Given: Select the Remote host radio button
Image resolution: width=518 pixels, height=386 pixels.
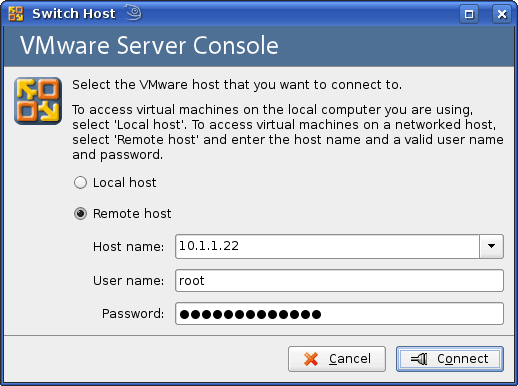Looking at the screenshot, I should coord(80,214).
